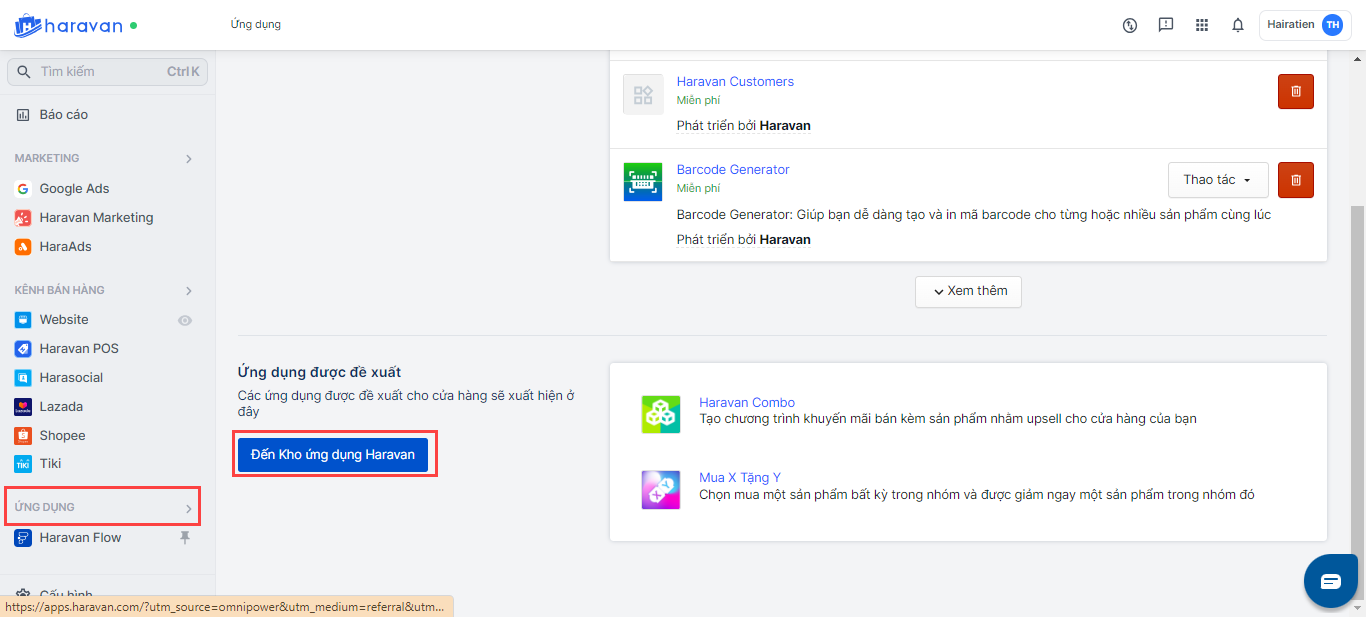The width and height of the screenshot is (1366, 617).
Task: Open the Thao tác dropdown
Action: click(x=1218, y=180)
